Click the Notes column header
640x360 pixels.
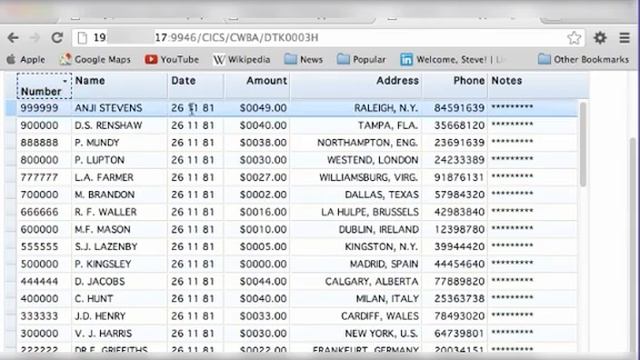(x=539, y=86)
